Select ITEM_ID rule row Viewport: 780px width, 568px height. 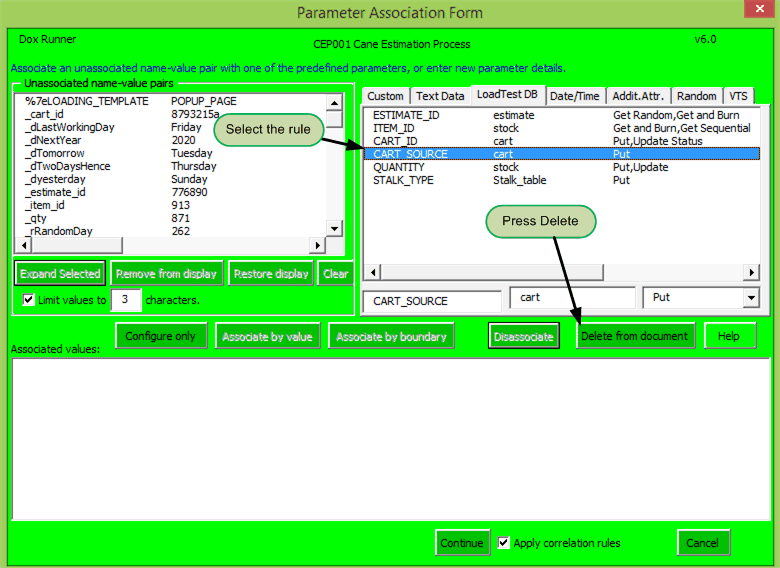point(562,128)
